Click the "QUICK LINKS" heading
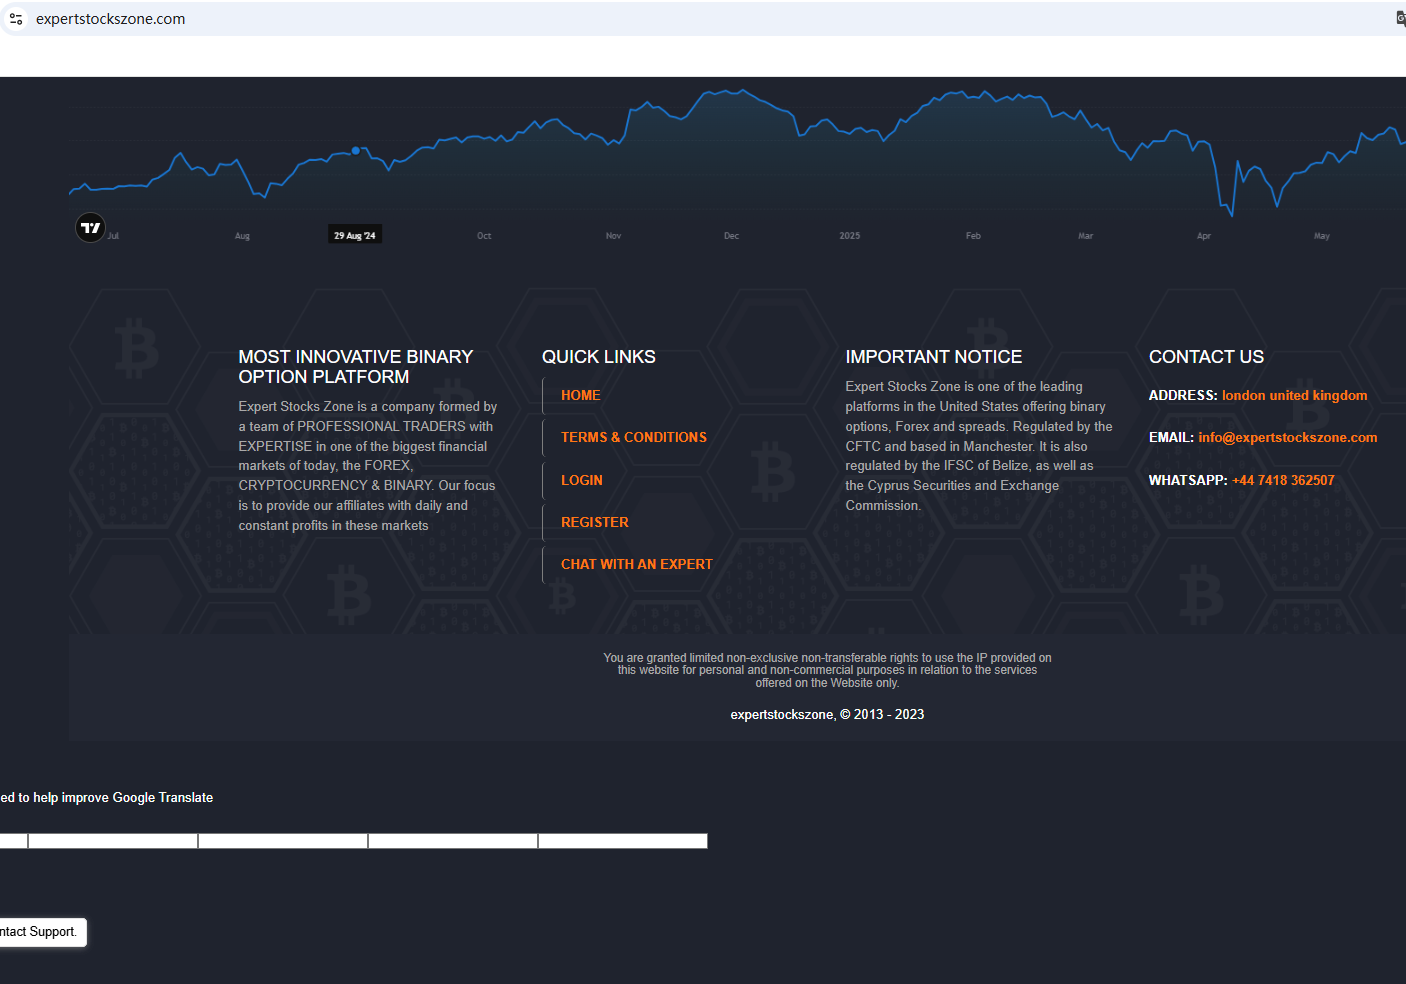 [x=599, y=357]
